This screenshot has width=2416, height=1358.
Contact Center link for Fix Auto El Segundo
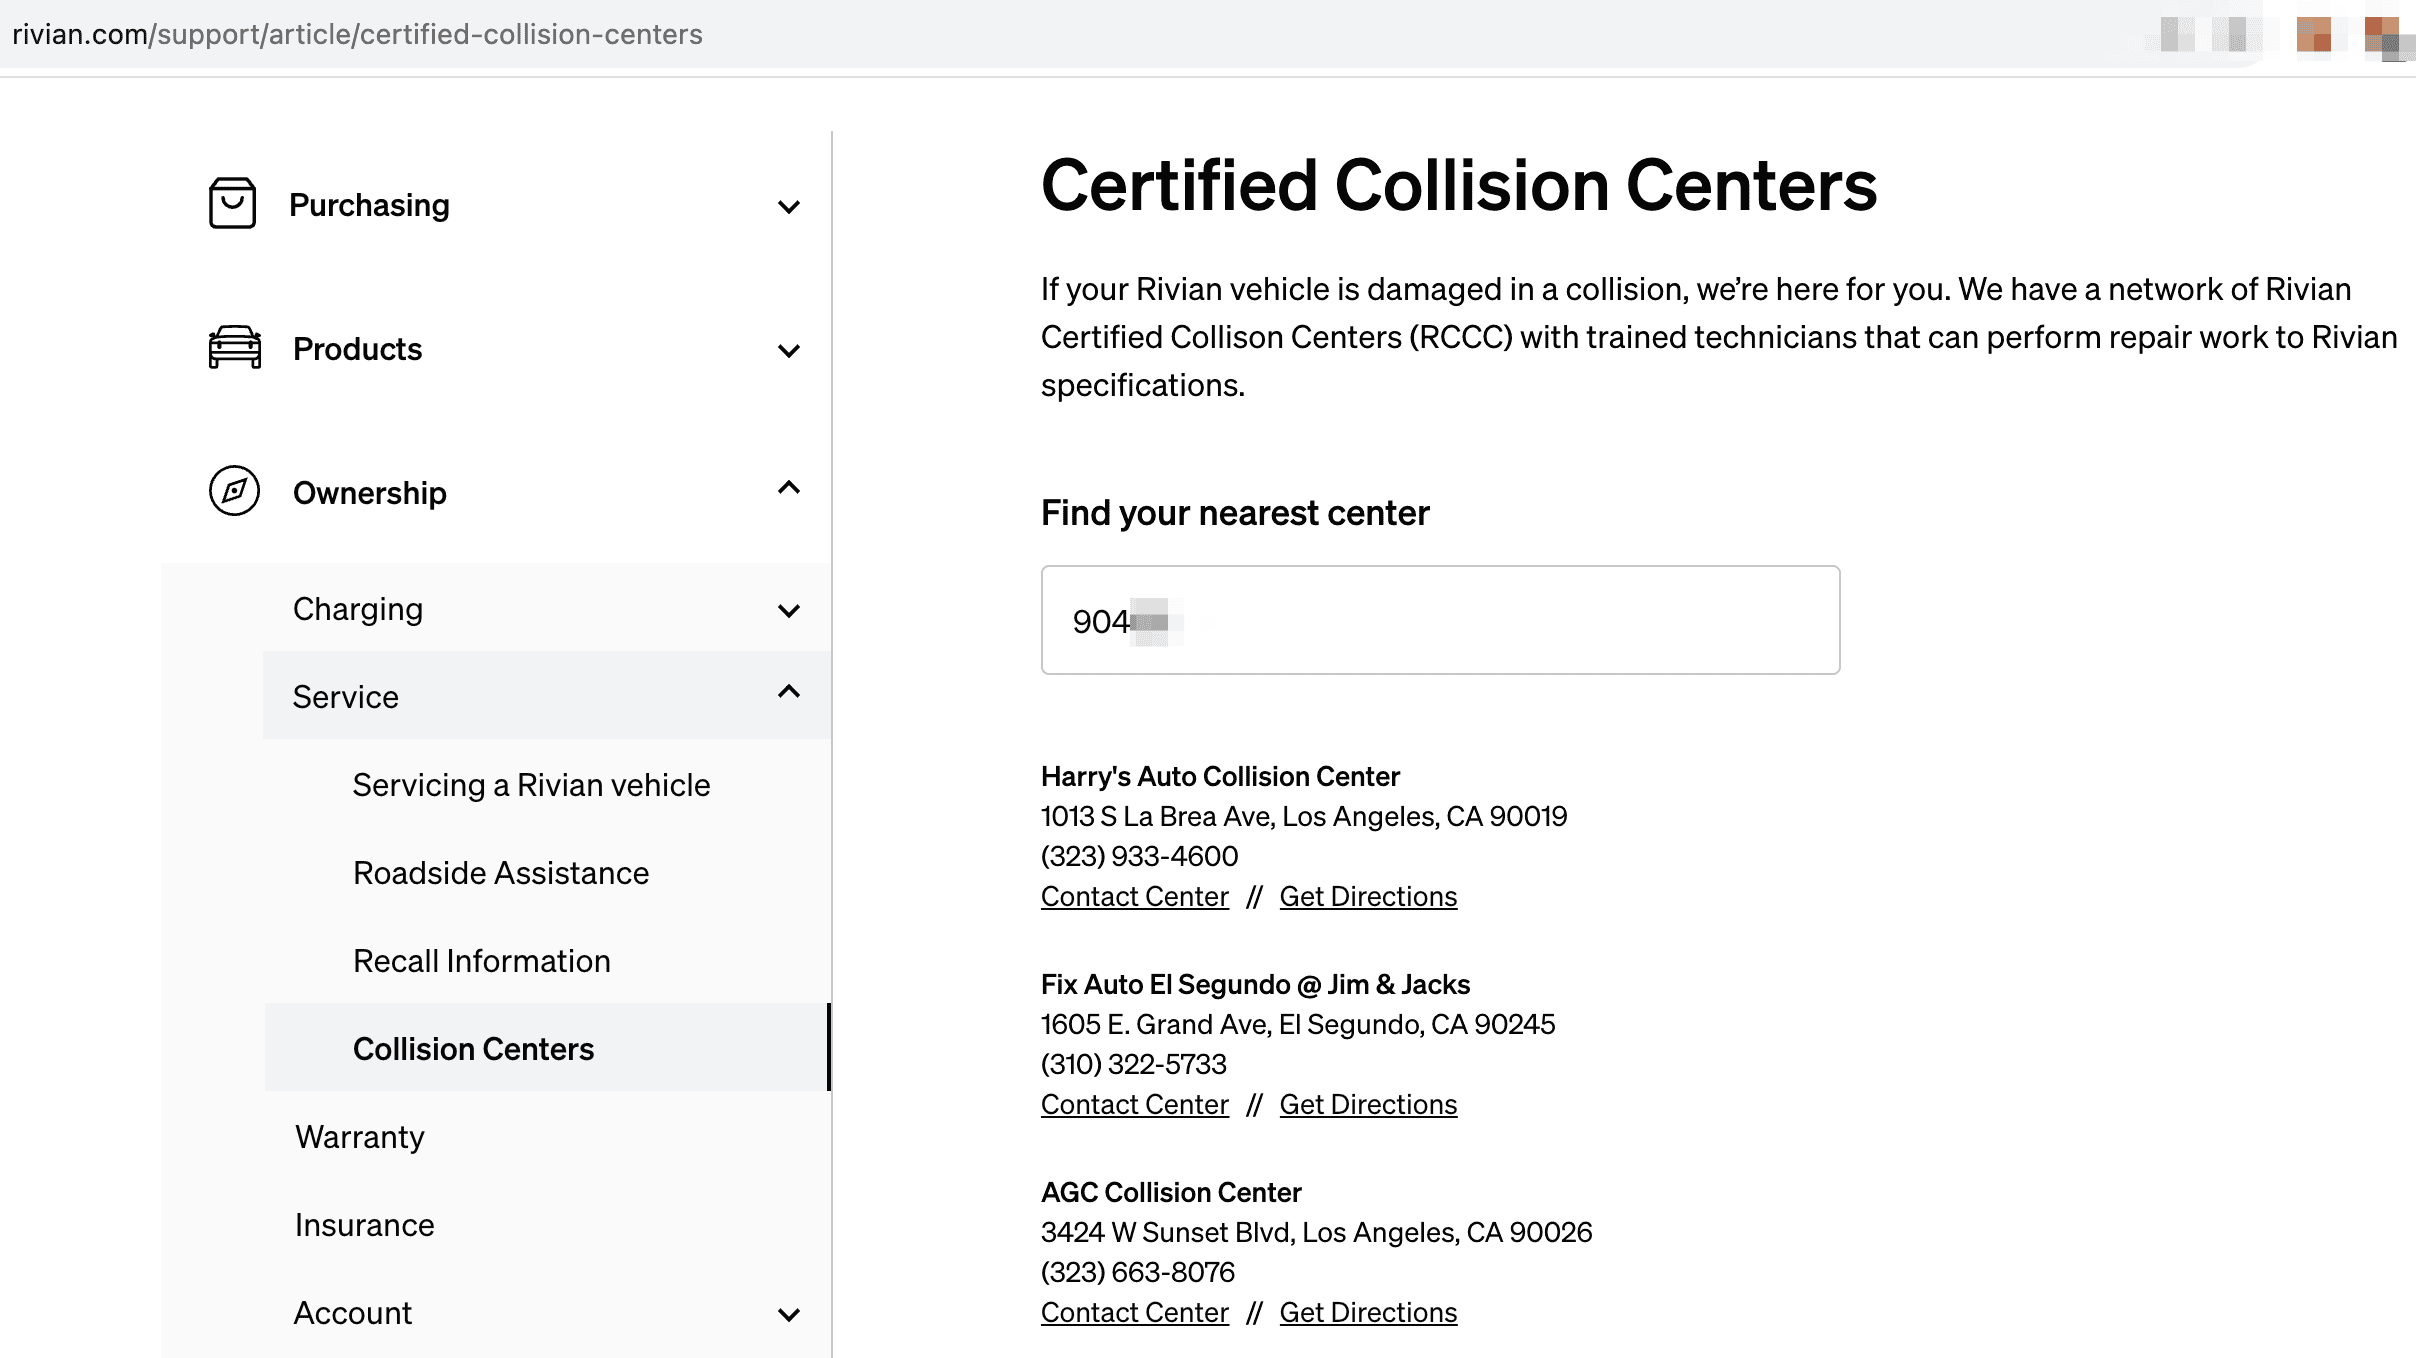[1134, 1105]
